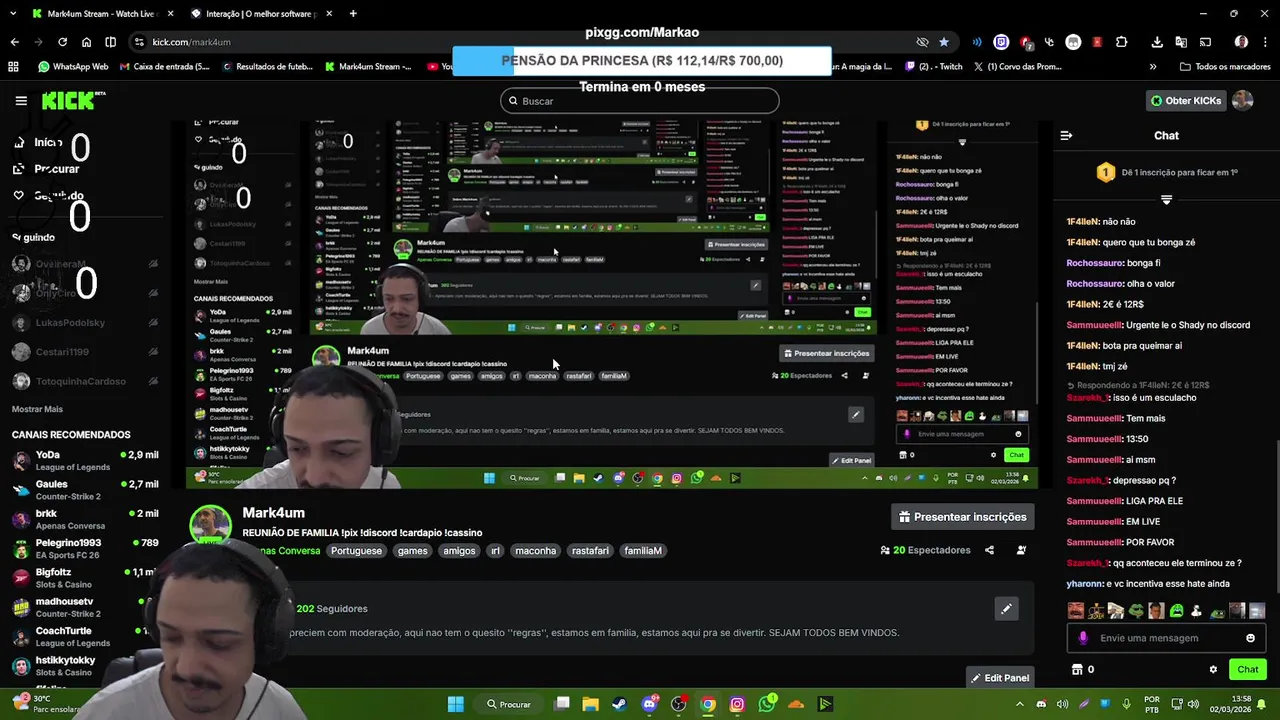
Task: Click the purple microphone icon in chat
Action: click(x=1083, y=638)
